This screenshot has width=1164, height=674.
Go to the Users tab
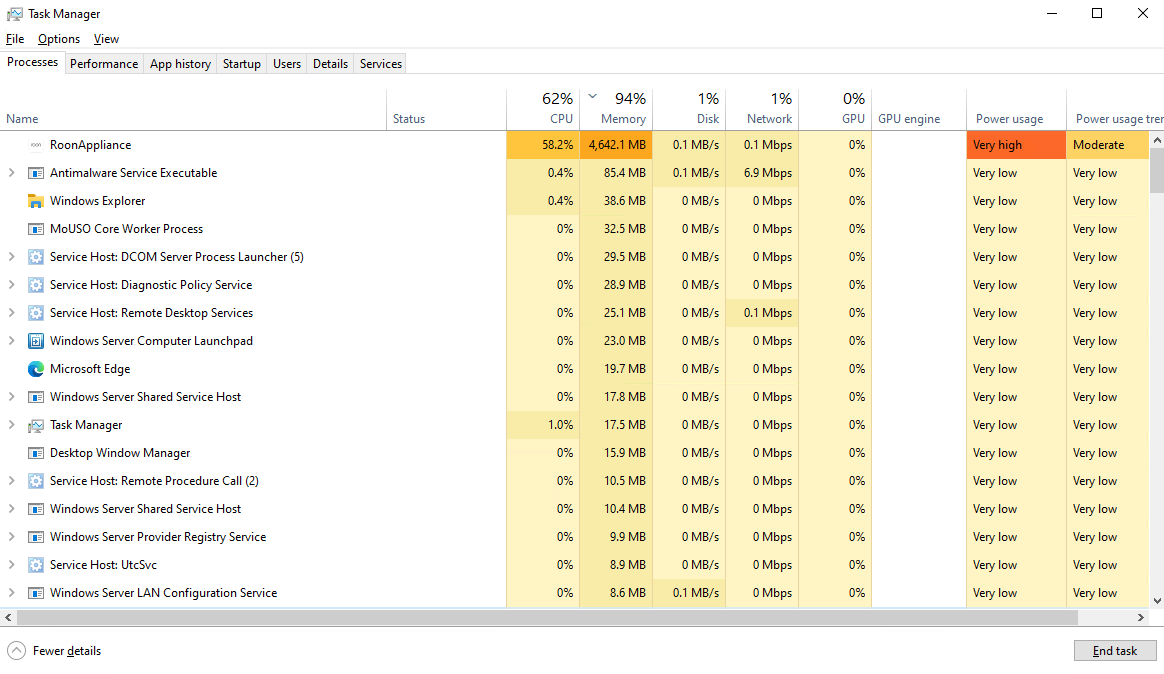click(x=287, y=64)
